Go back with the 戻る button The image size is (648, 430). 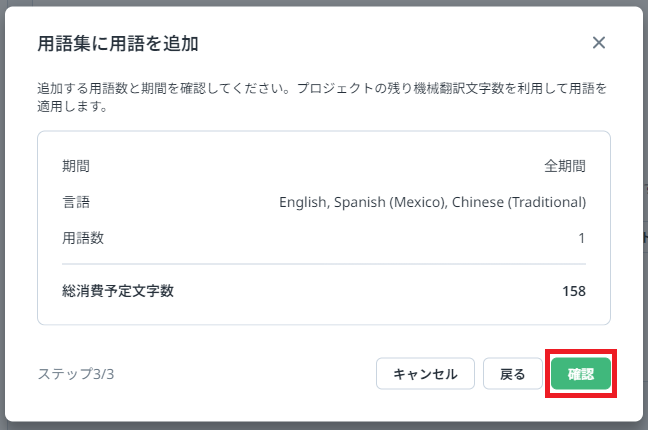(512, 374)
